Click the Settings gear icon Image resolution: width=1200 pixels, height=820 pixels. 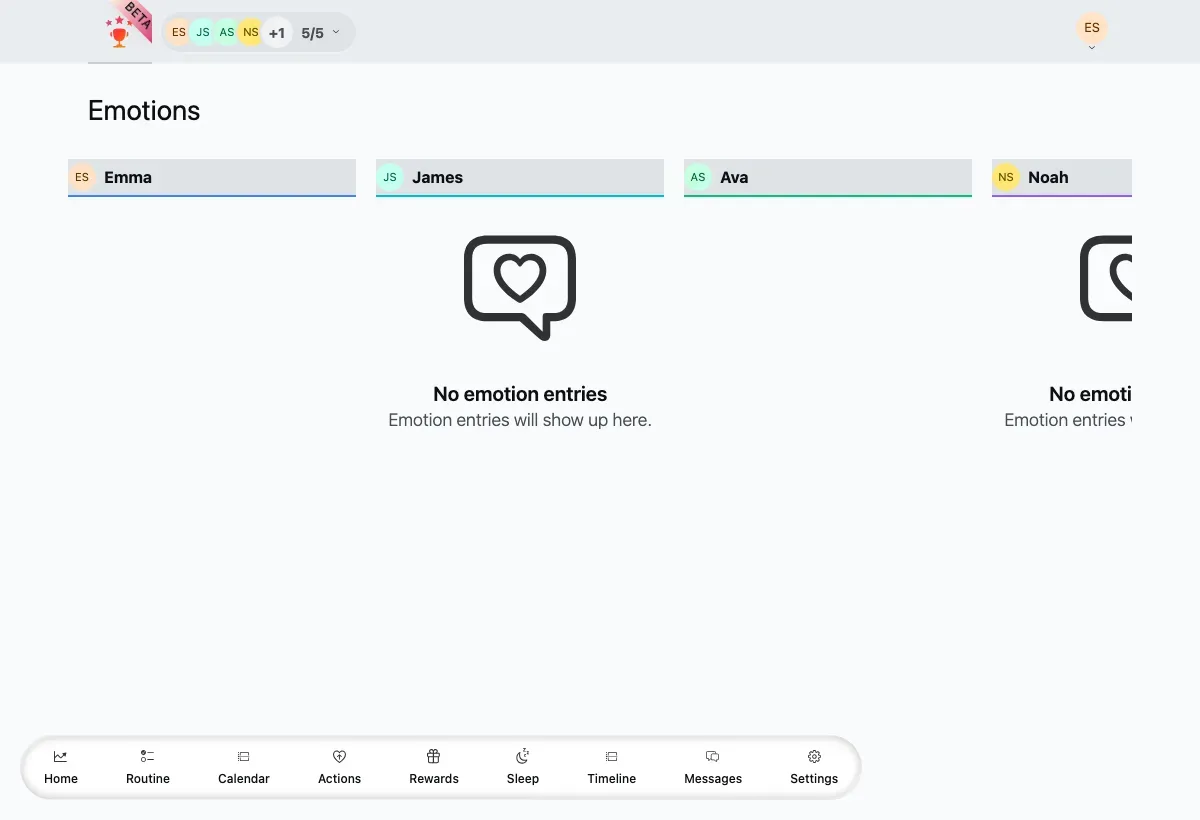point(814,757)
